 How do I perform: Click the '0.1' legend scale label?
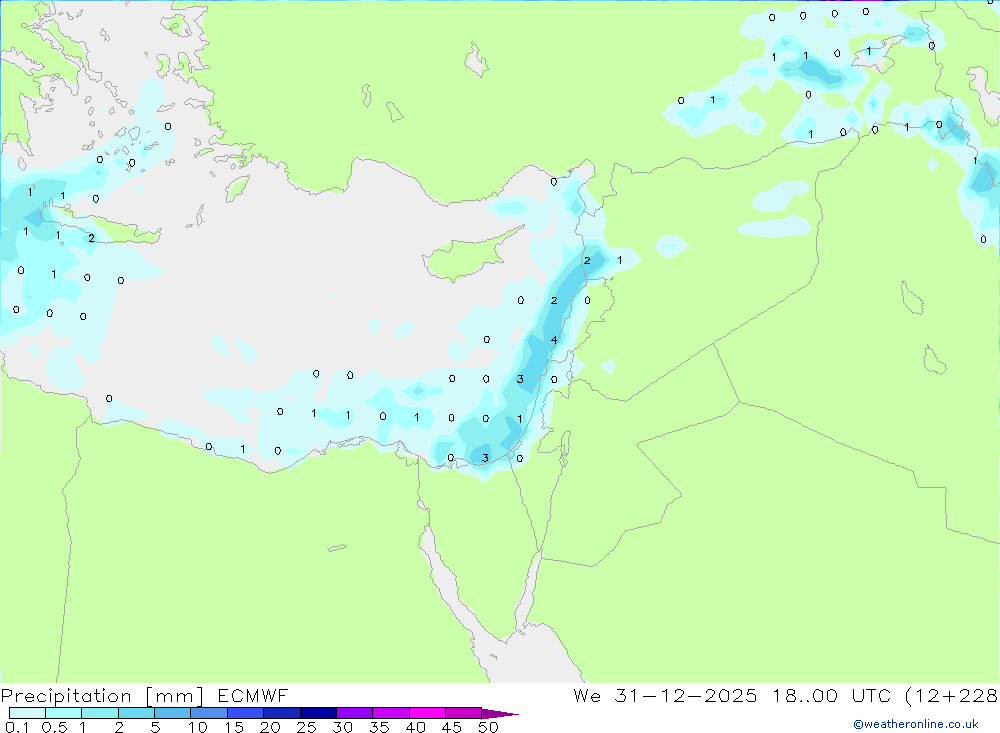(x=17, y=727)
